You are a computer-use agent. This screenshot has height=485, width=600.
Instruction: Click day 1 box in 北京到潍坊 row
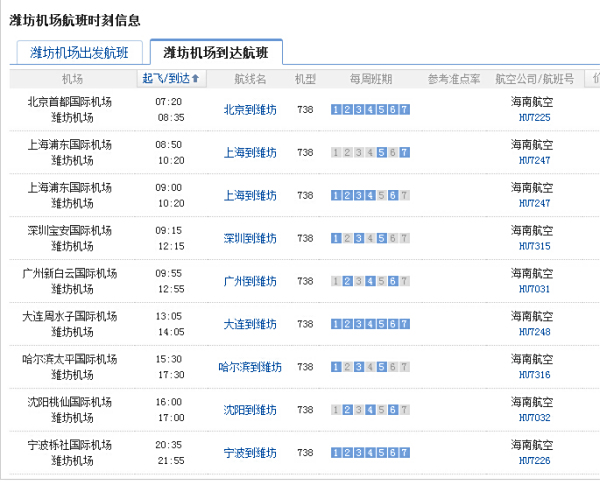[335, 110]
